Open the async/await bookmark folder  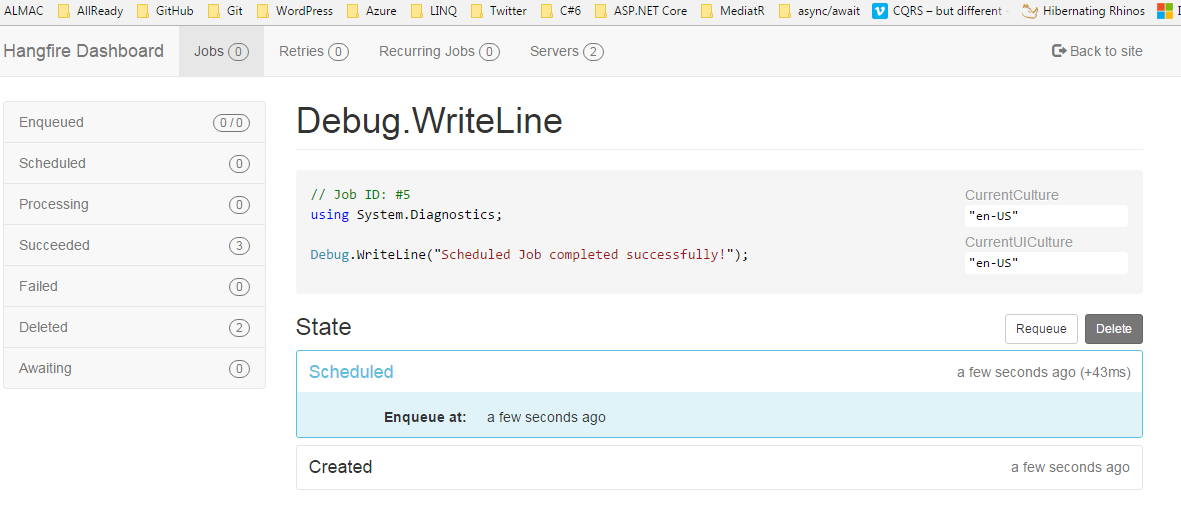819,11
